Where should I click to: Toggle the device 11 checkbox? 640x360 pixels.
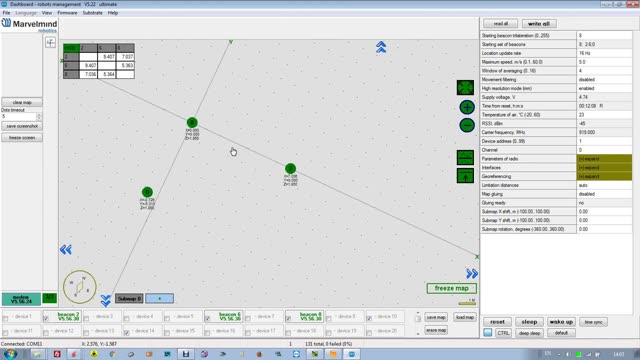click(x=5, y=333)
